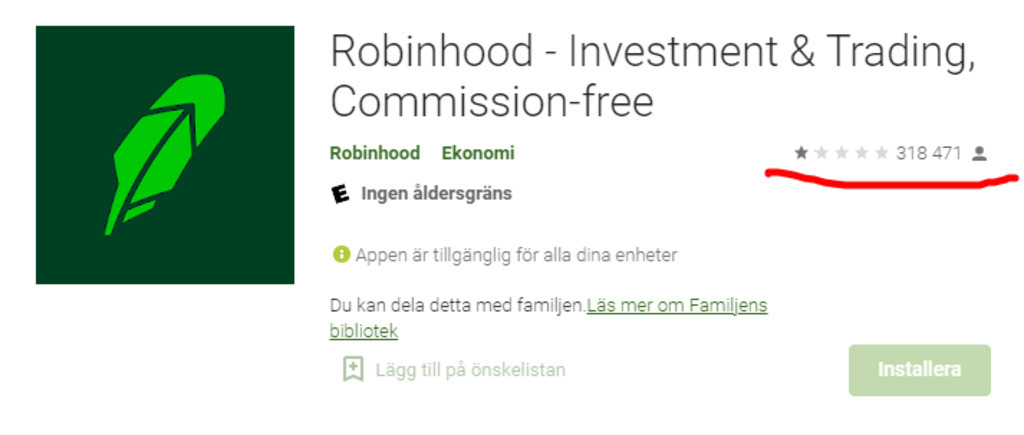Click the first filled rating star
The height and width of the screenshot is (435, 1024).
(801, 153)
